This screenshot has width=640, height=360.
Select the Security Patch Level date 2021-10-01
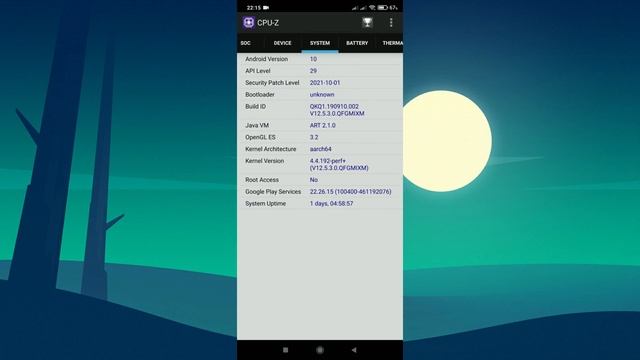[x=325, y=83]
